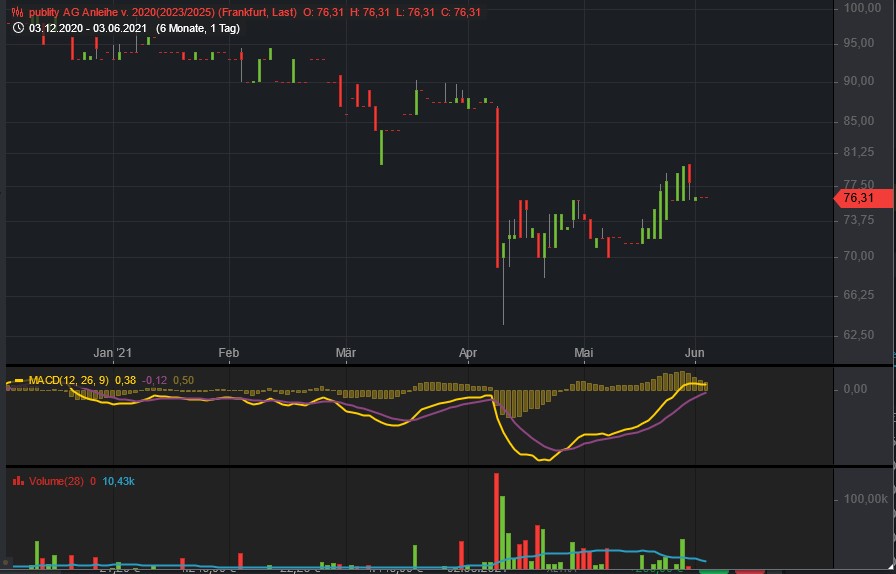Click the red volume value 0
896x574 pixels.
point(93,481)
